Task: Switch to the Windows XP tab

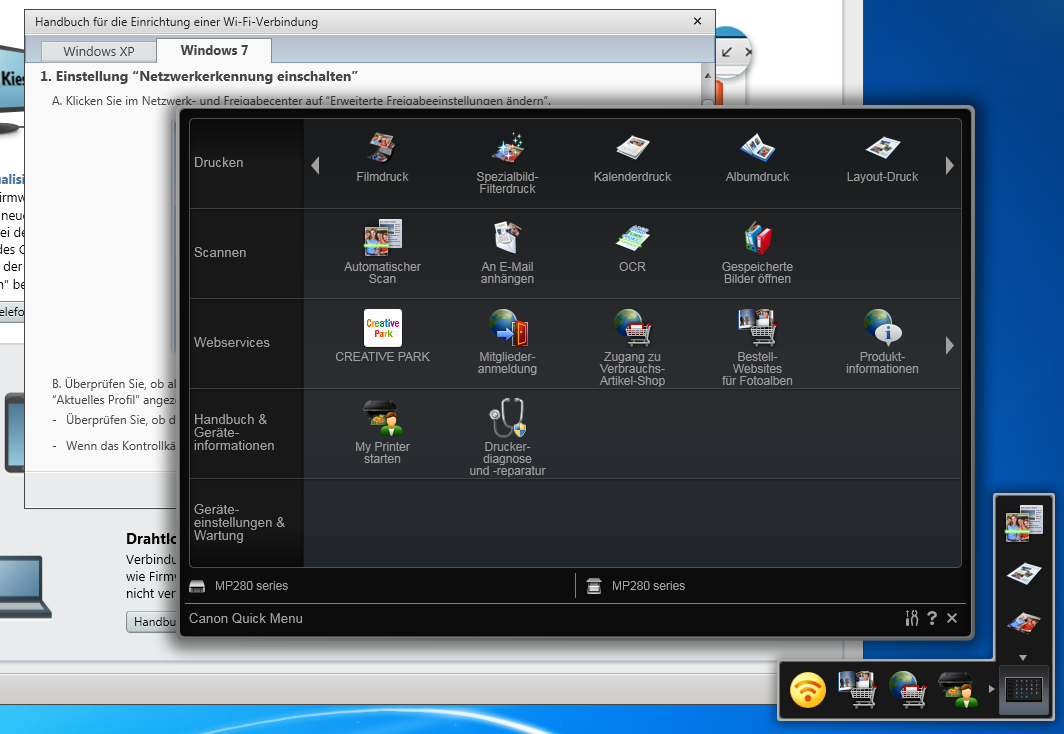Action: 98,52
